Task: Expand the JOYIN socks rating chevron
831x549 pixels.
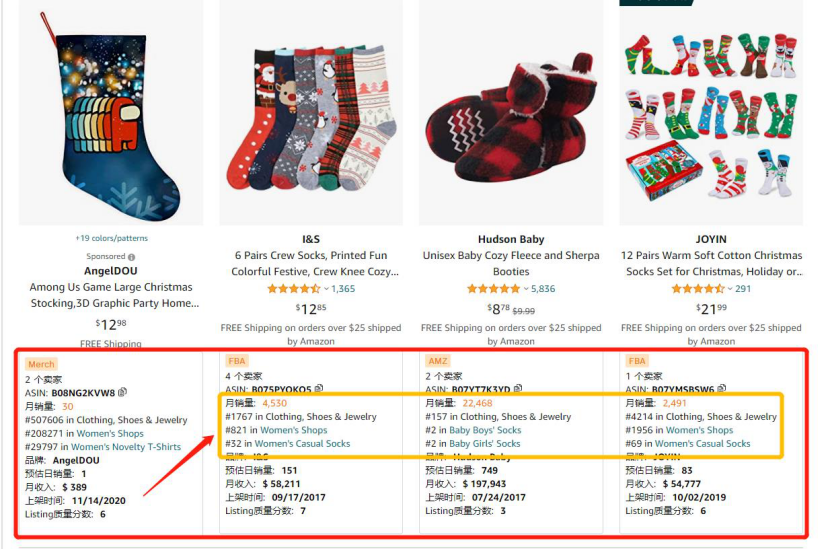Action: (730, 289)
